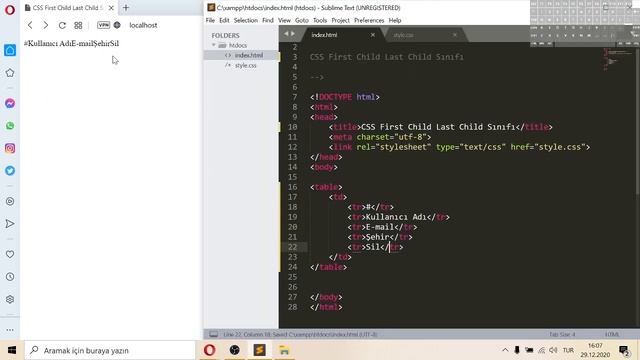Click the E-mail text on line 20

[x=380, y=227]
